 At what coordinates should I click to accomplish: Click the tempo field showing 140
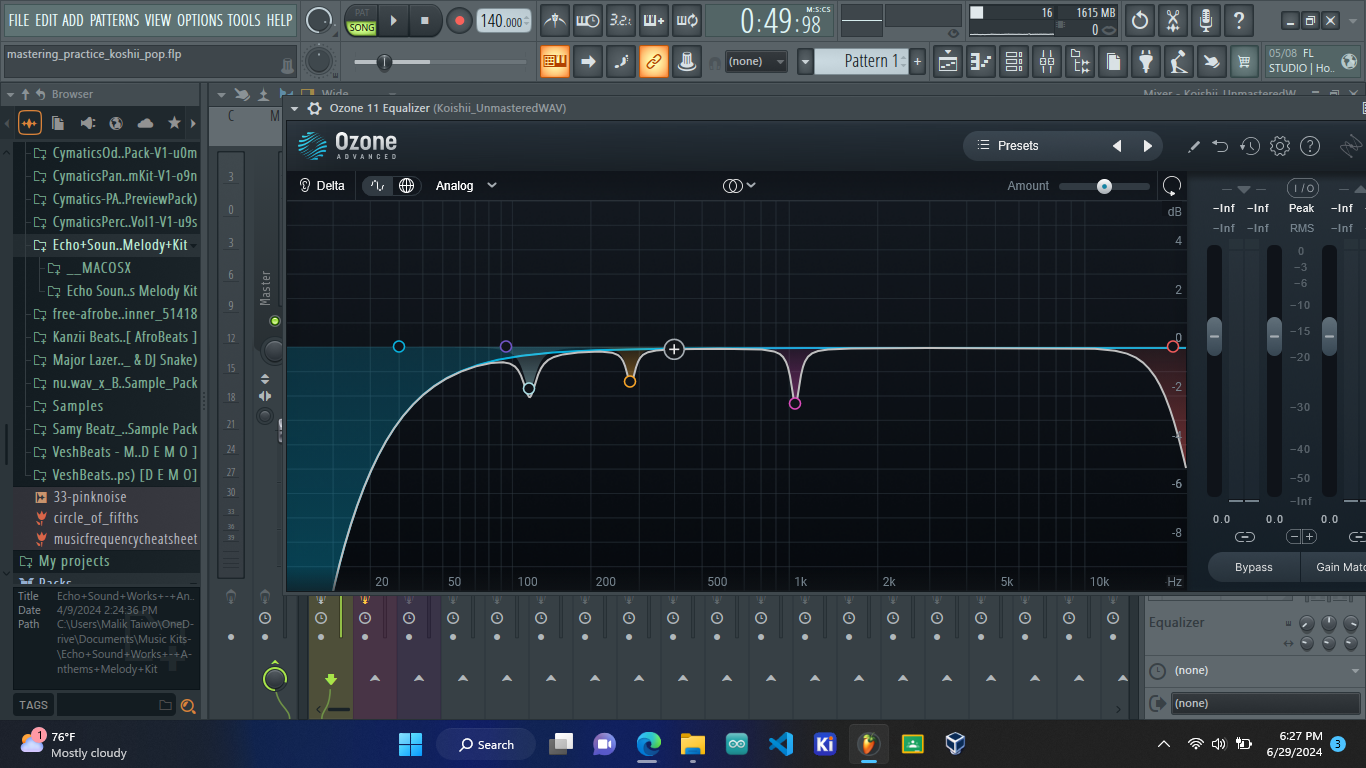click(504, 21)
